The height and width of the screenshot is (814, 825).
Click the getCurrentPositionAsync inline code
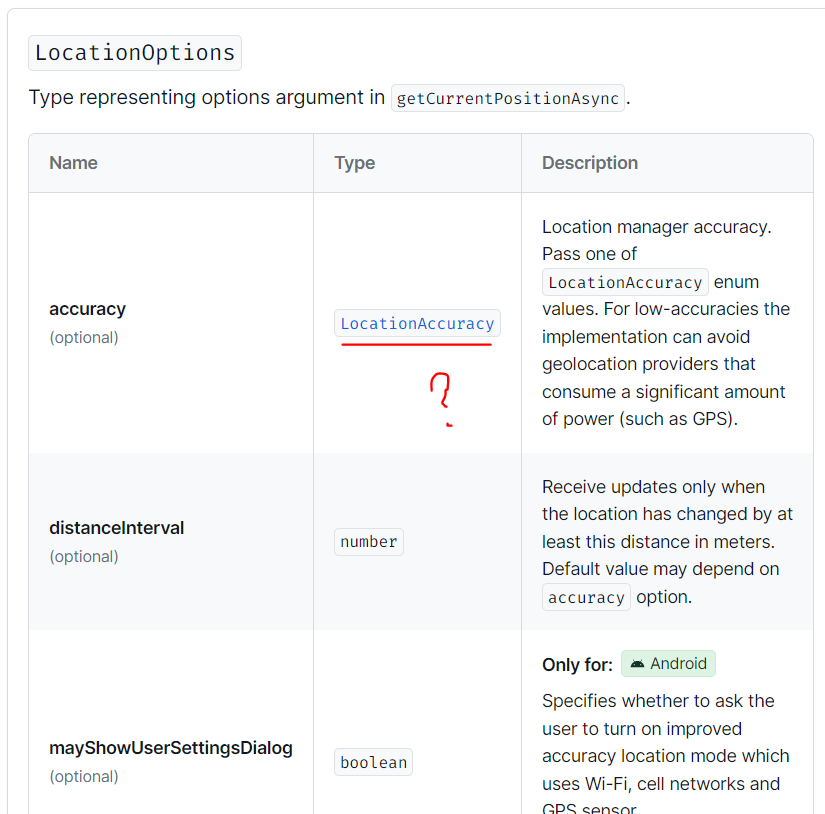point(508,98)
